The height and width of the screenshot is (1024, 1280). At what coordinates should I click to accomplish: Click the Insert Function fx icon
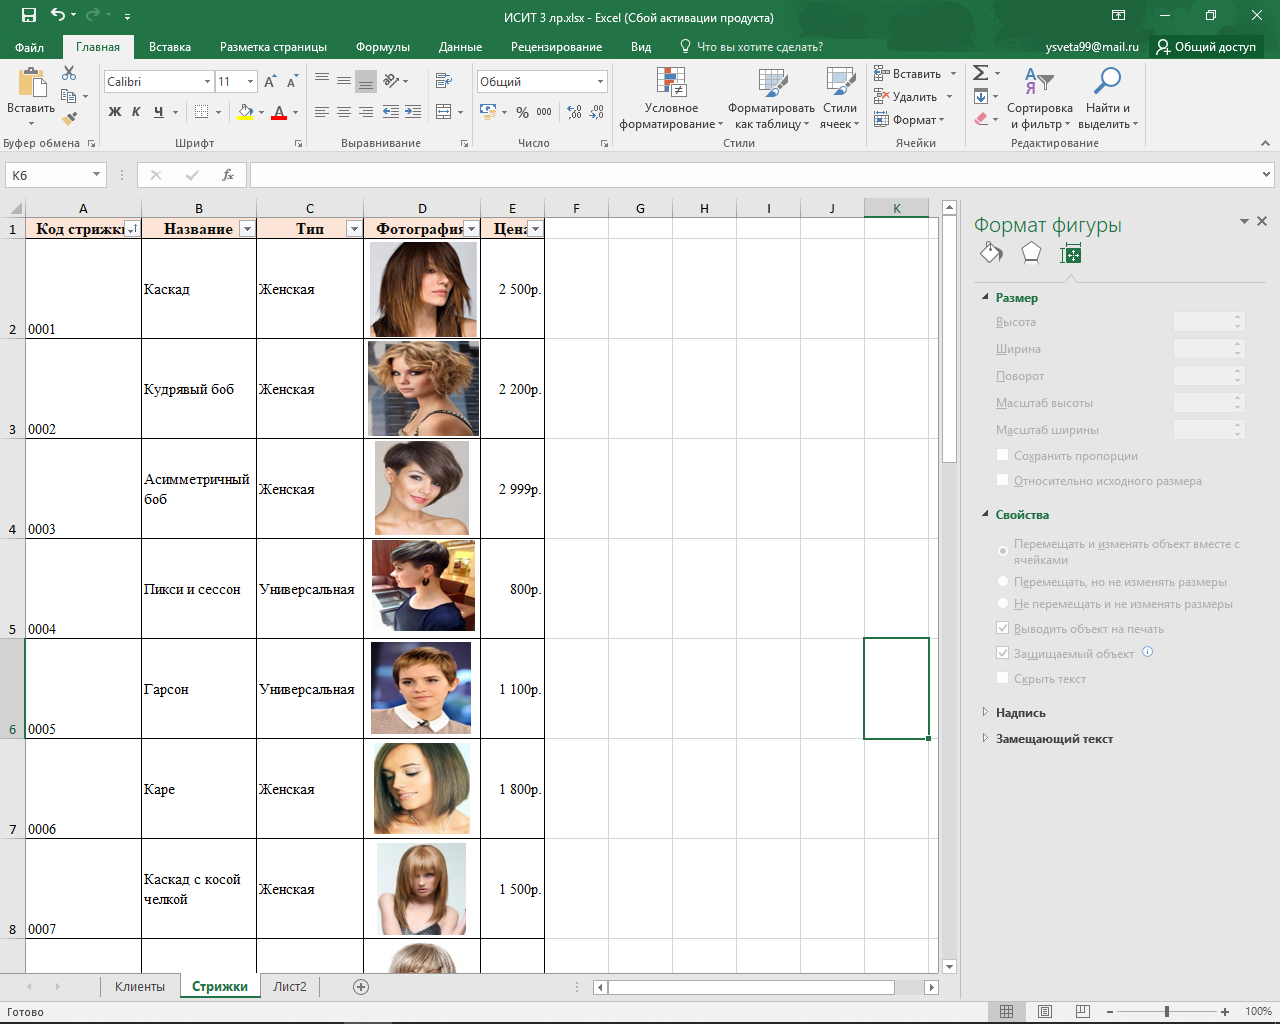tap(228, 175)
